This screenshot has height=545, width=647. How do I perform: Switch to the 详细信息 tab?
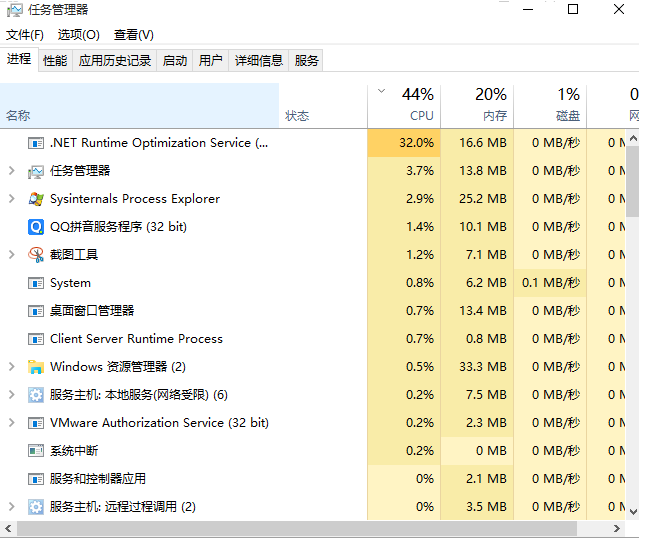[x=259, y=61]
